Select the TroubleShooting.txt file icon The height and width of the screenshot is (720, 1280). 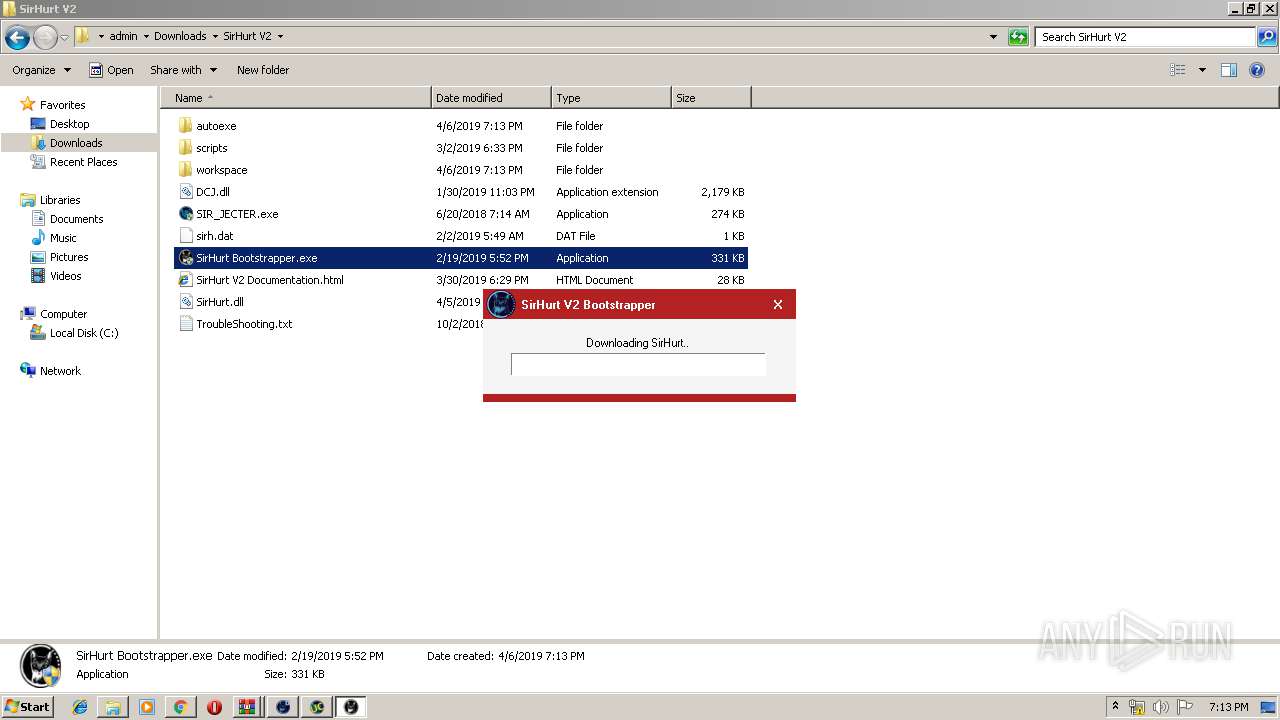(x=185, y=324)
